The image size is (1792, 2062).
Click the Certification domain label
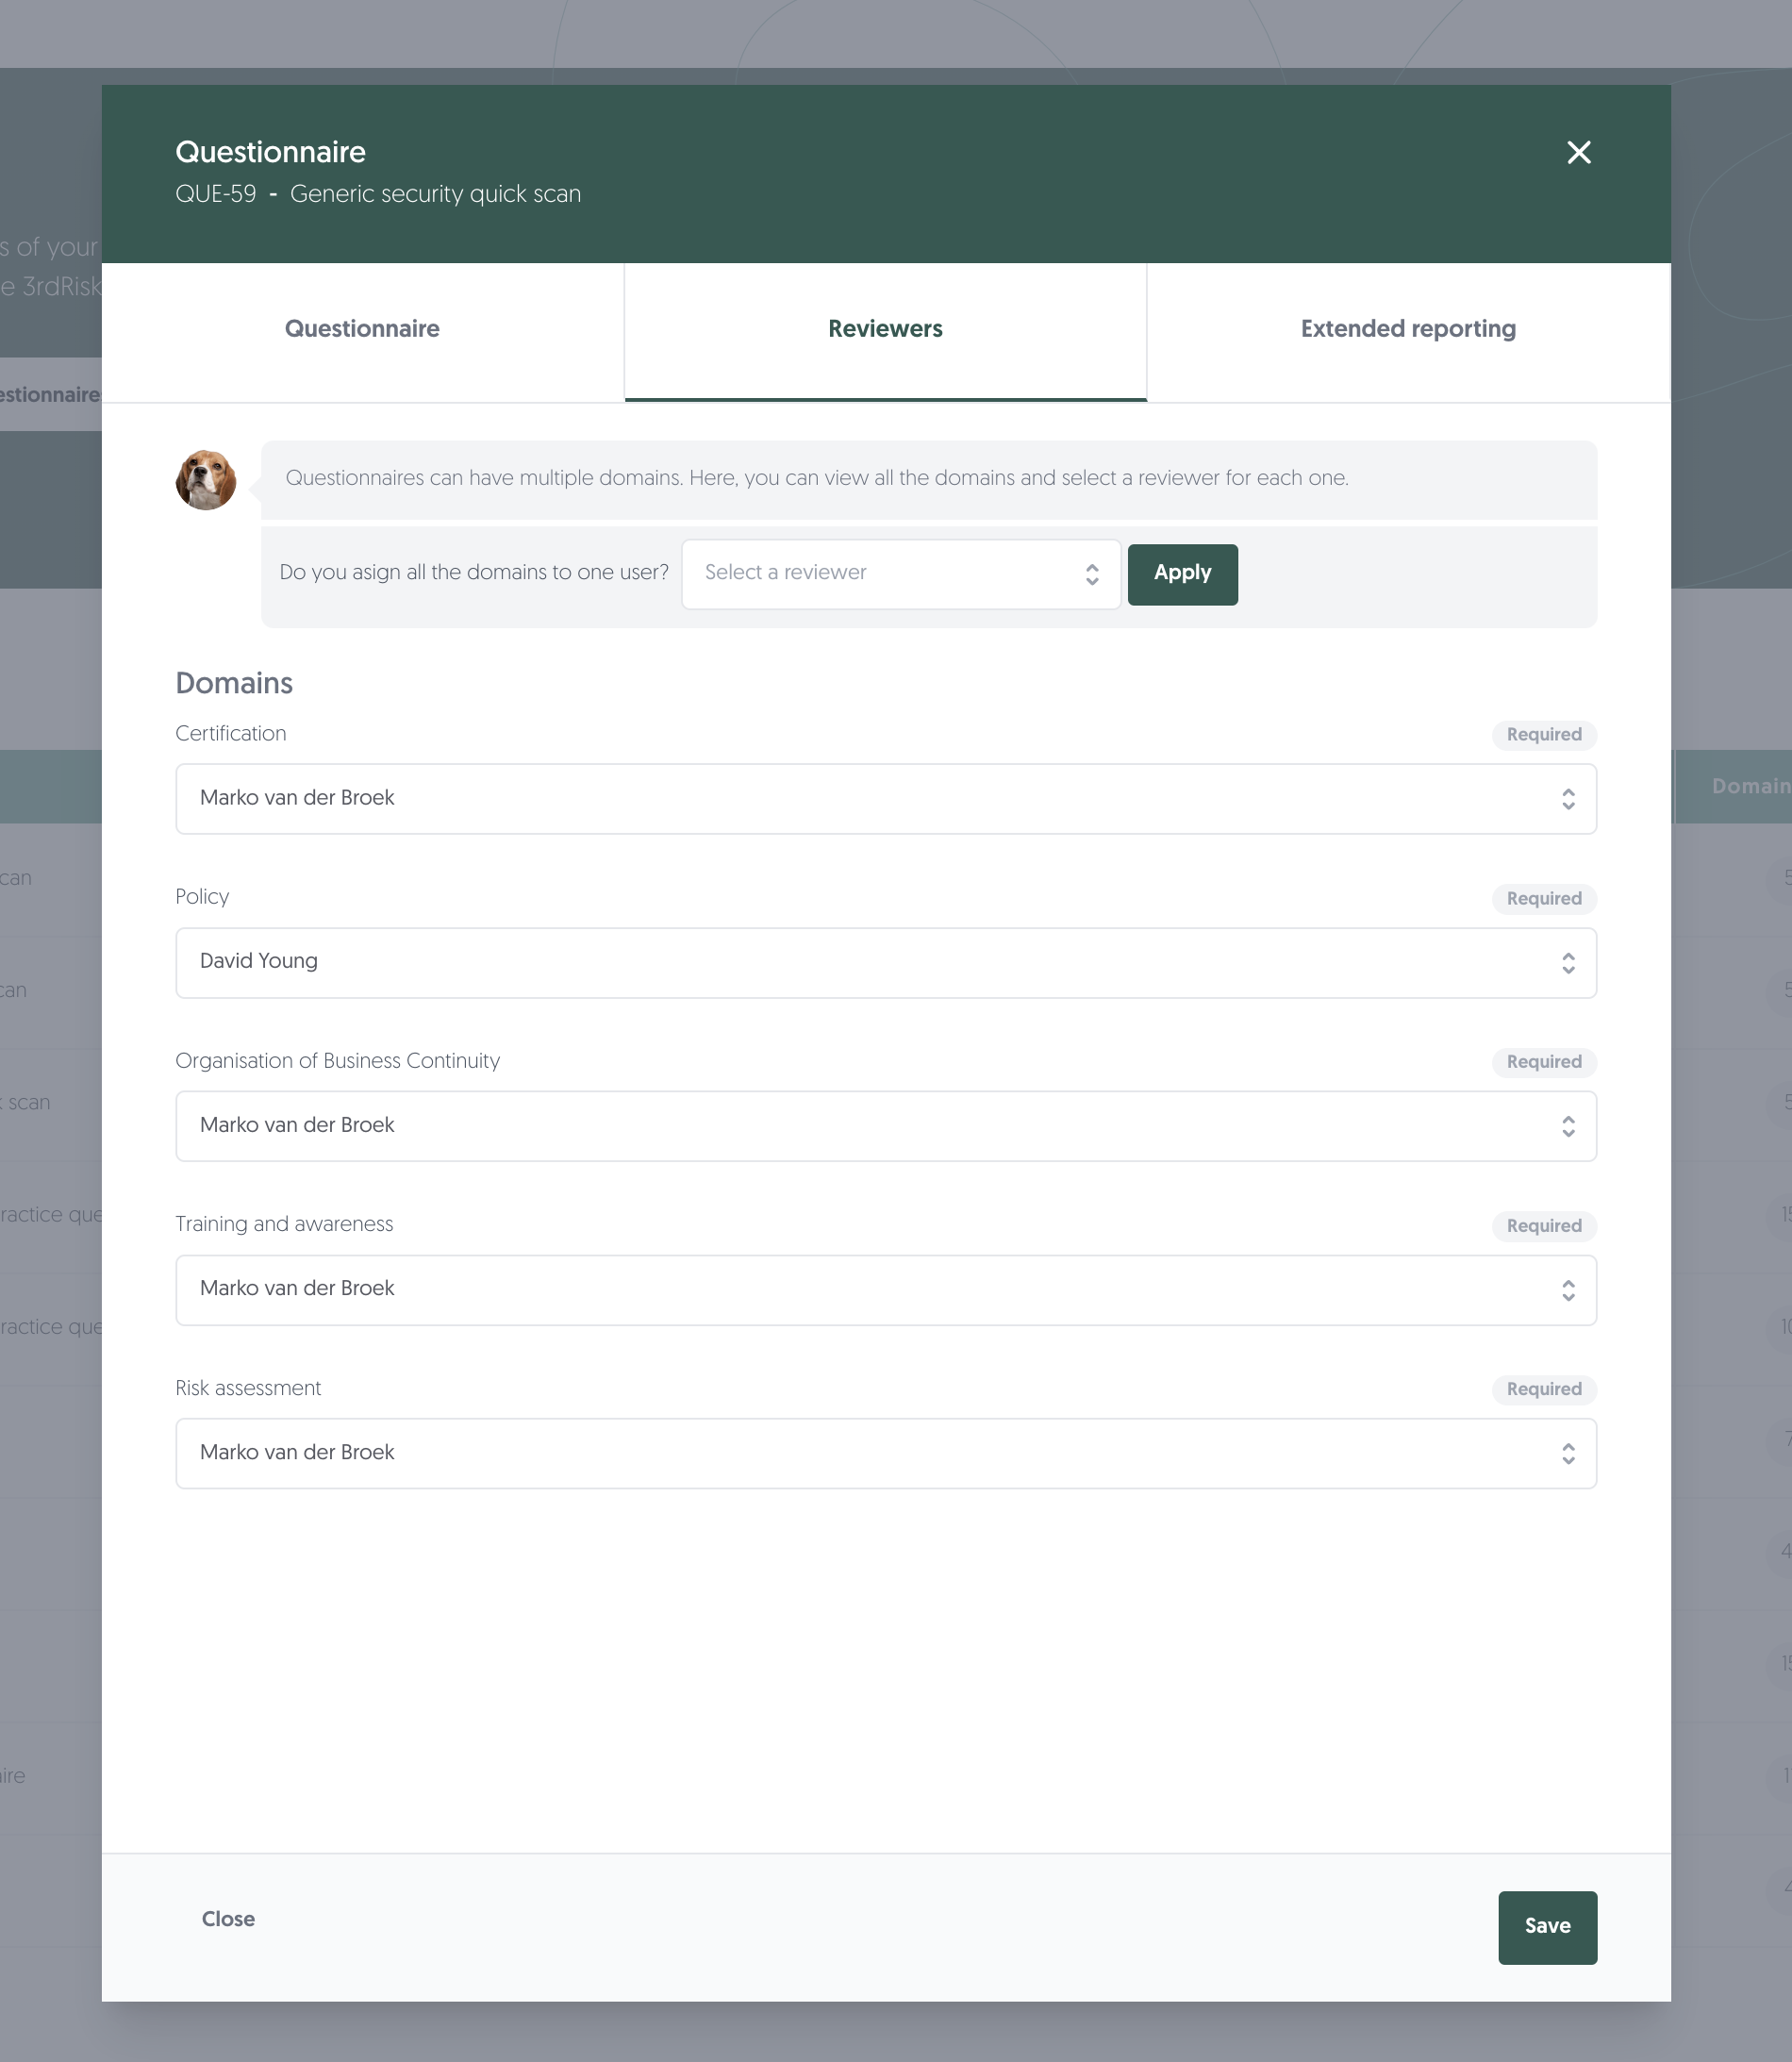pos(231,734)
